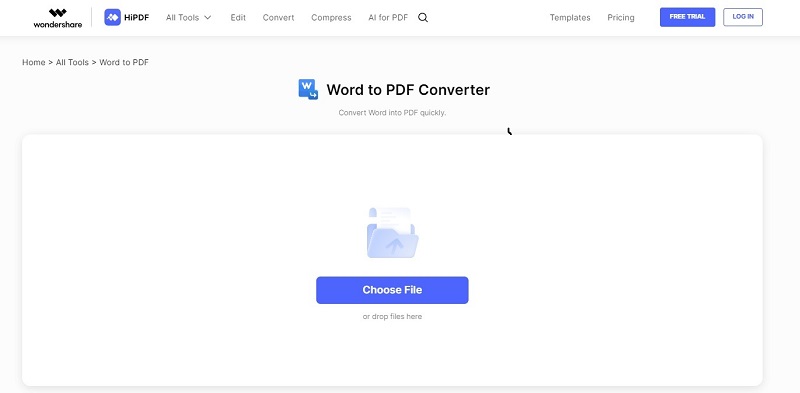Open the Templates page
The image size is (800, 393).
point(570,17)
